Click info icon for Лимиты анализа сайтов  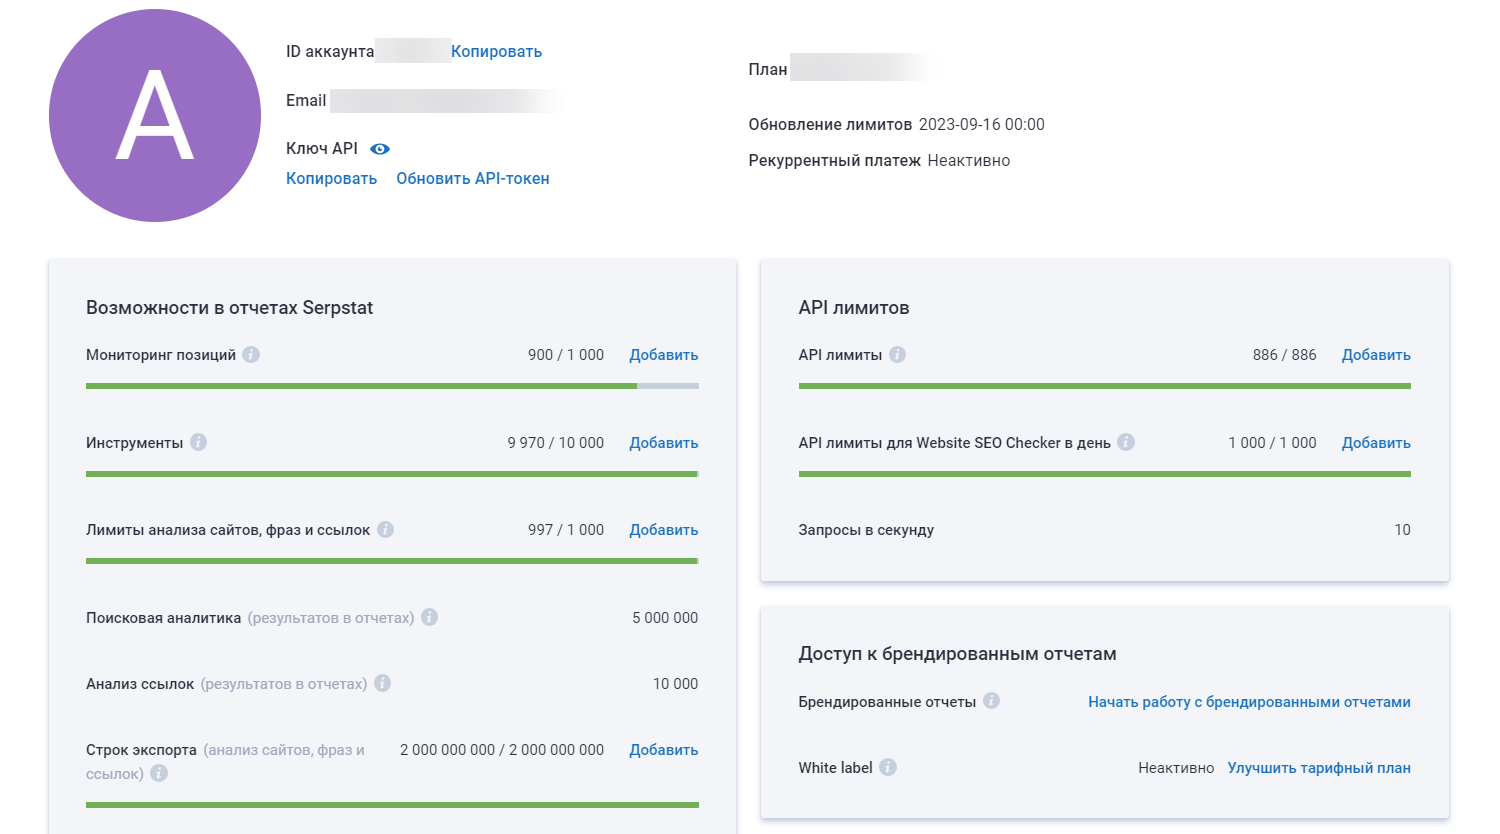(385, 530)
